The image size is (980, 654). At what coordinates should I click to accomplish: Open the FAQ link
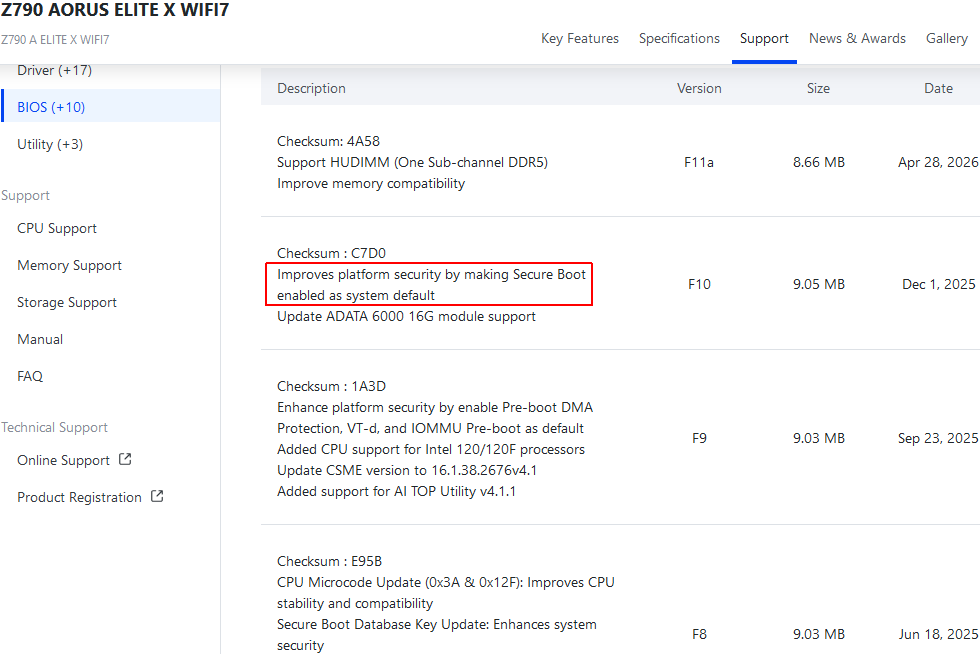pyautogui.click(x=30, y=376)
